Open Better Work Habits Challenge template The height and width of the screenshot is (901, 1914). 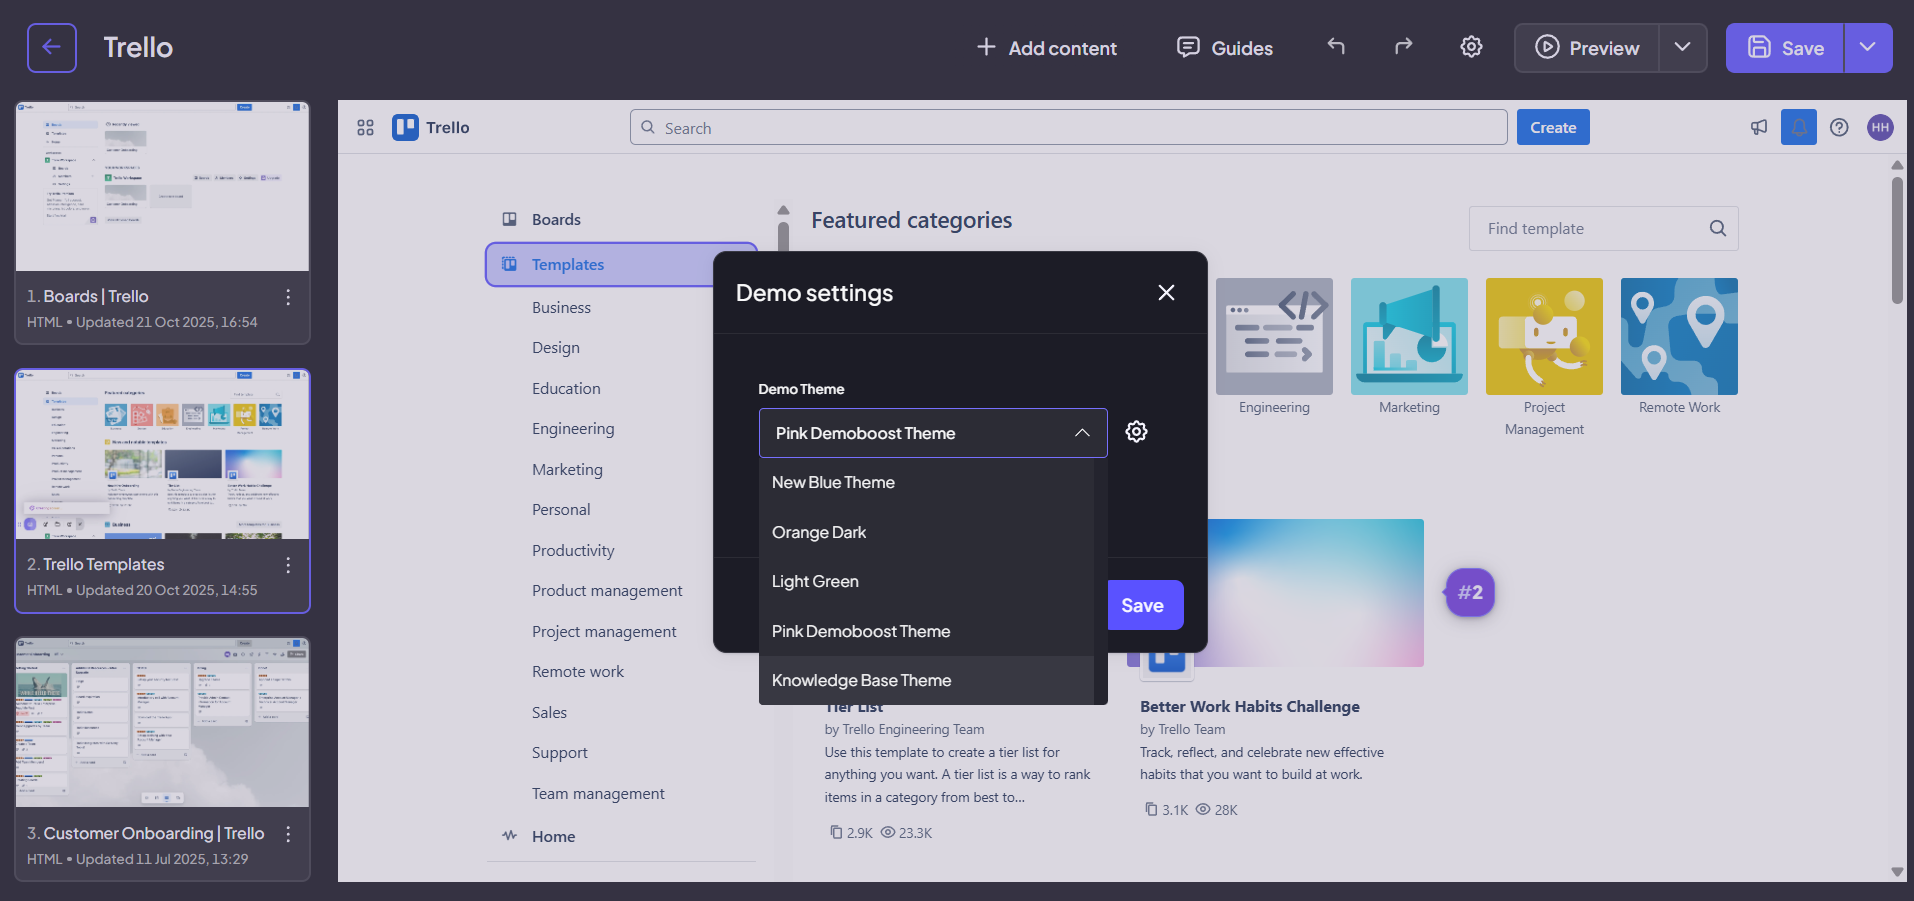coord(1250,706)
